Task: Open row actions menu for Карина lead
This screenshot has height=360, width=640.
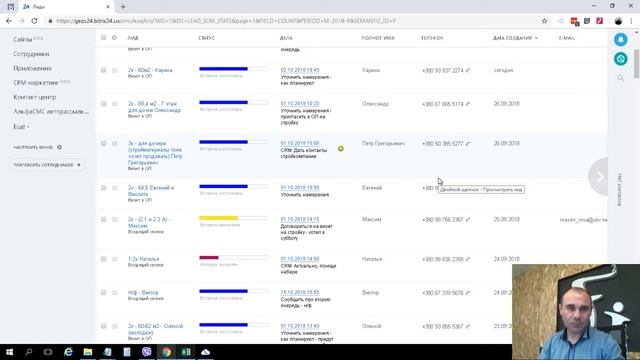Action: pyautogui.click(x=115, y=70)
